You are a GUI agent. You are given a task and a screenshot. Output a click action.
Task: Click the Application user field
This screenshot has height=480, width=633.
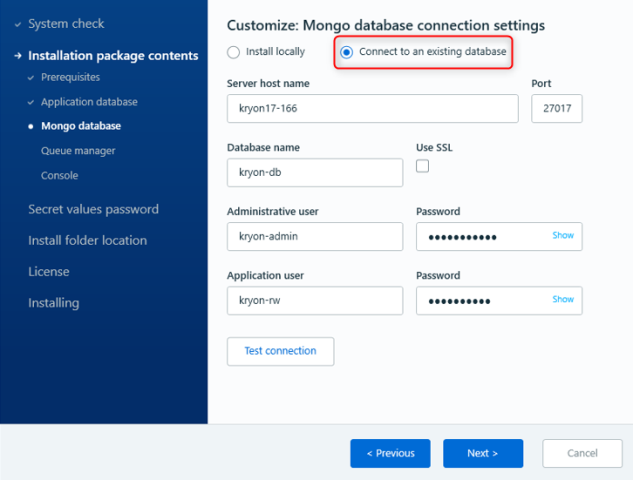coord(314,300)
